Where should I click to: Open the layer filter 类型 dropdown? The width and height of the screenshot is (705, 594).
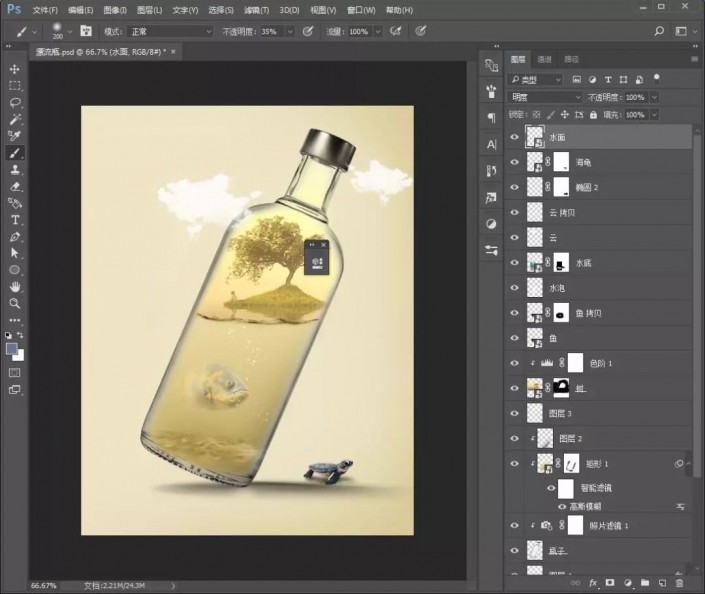pyautogui.click(x=535, y=80)
